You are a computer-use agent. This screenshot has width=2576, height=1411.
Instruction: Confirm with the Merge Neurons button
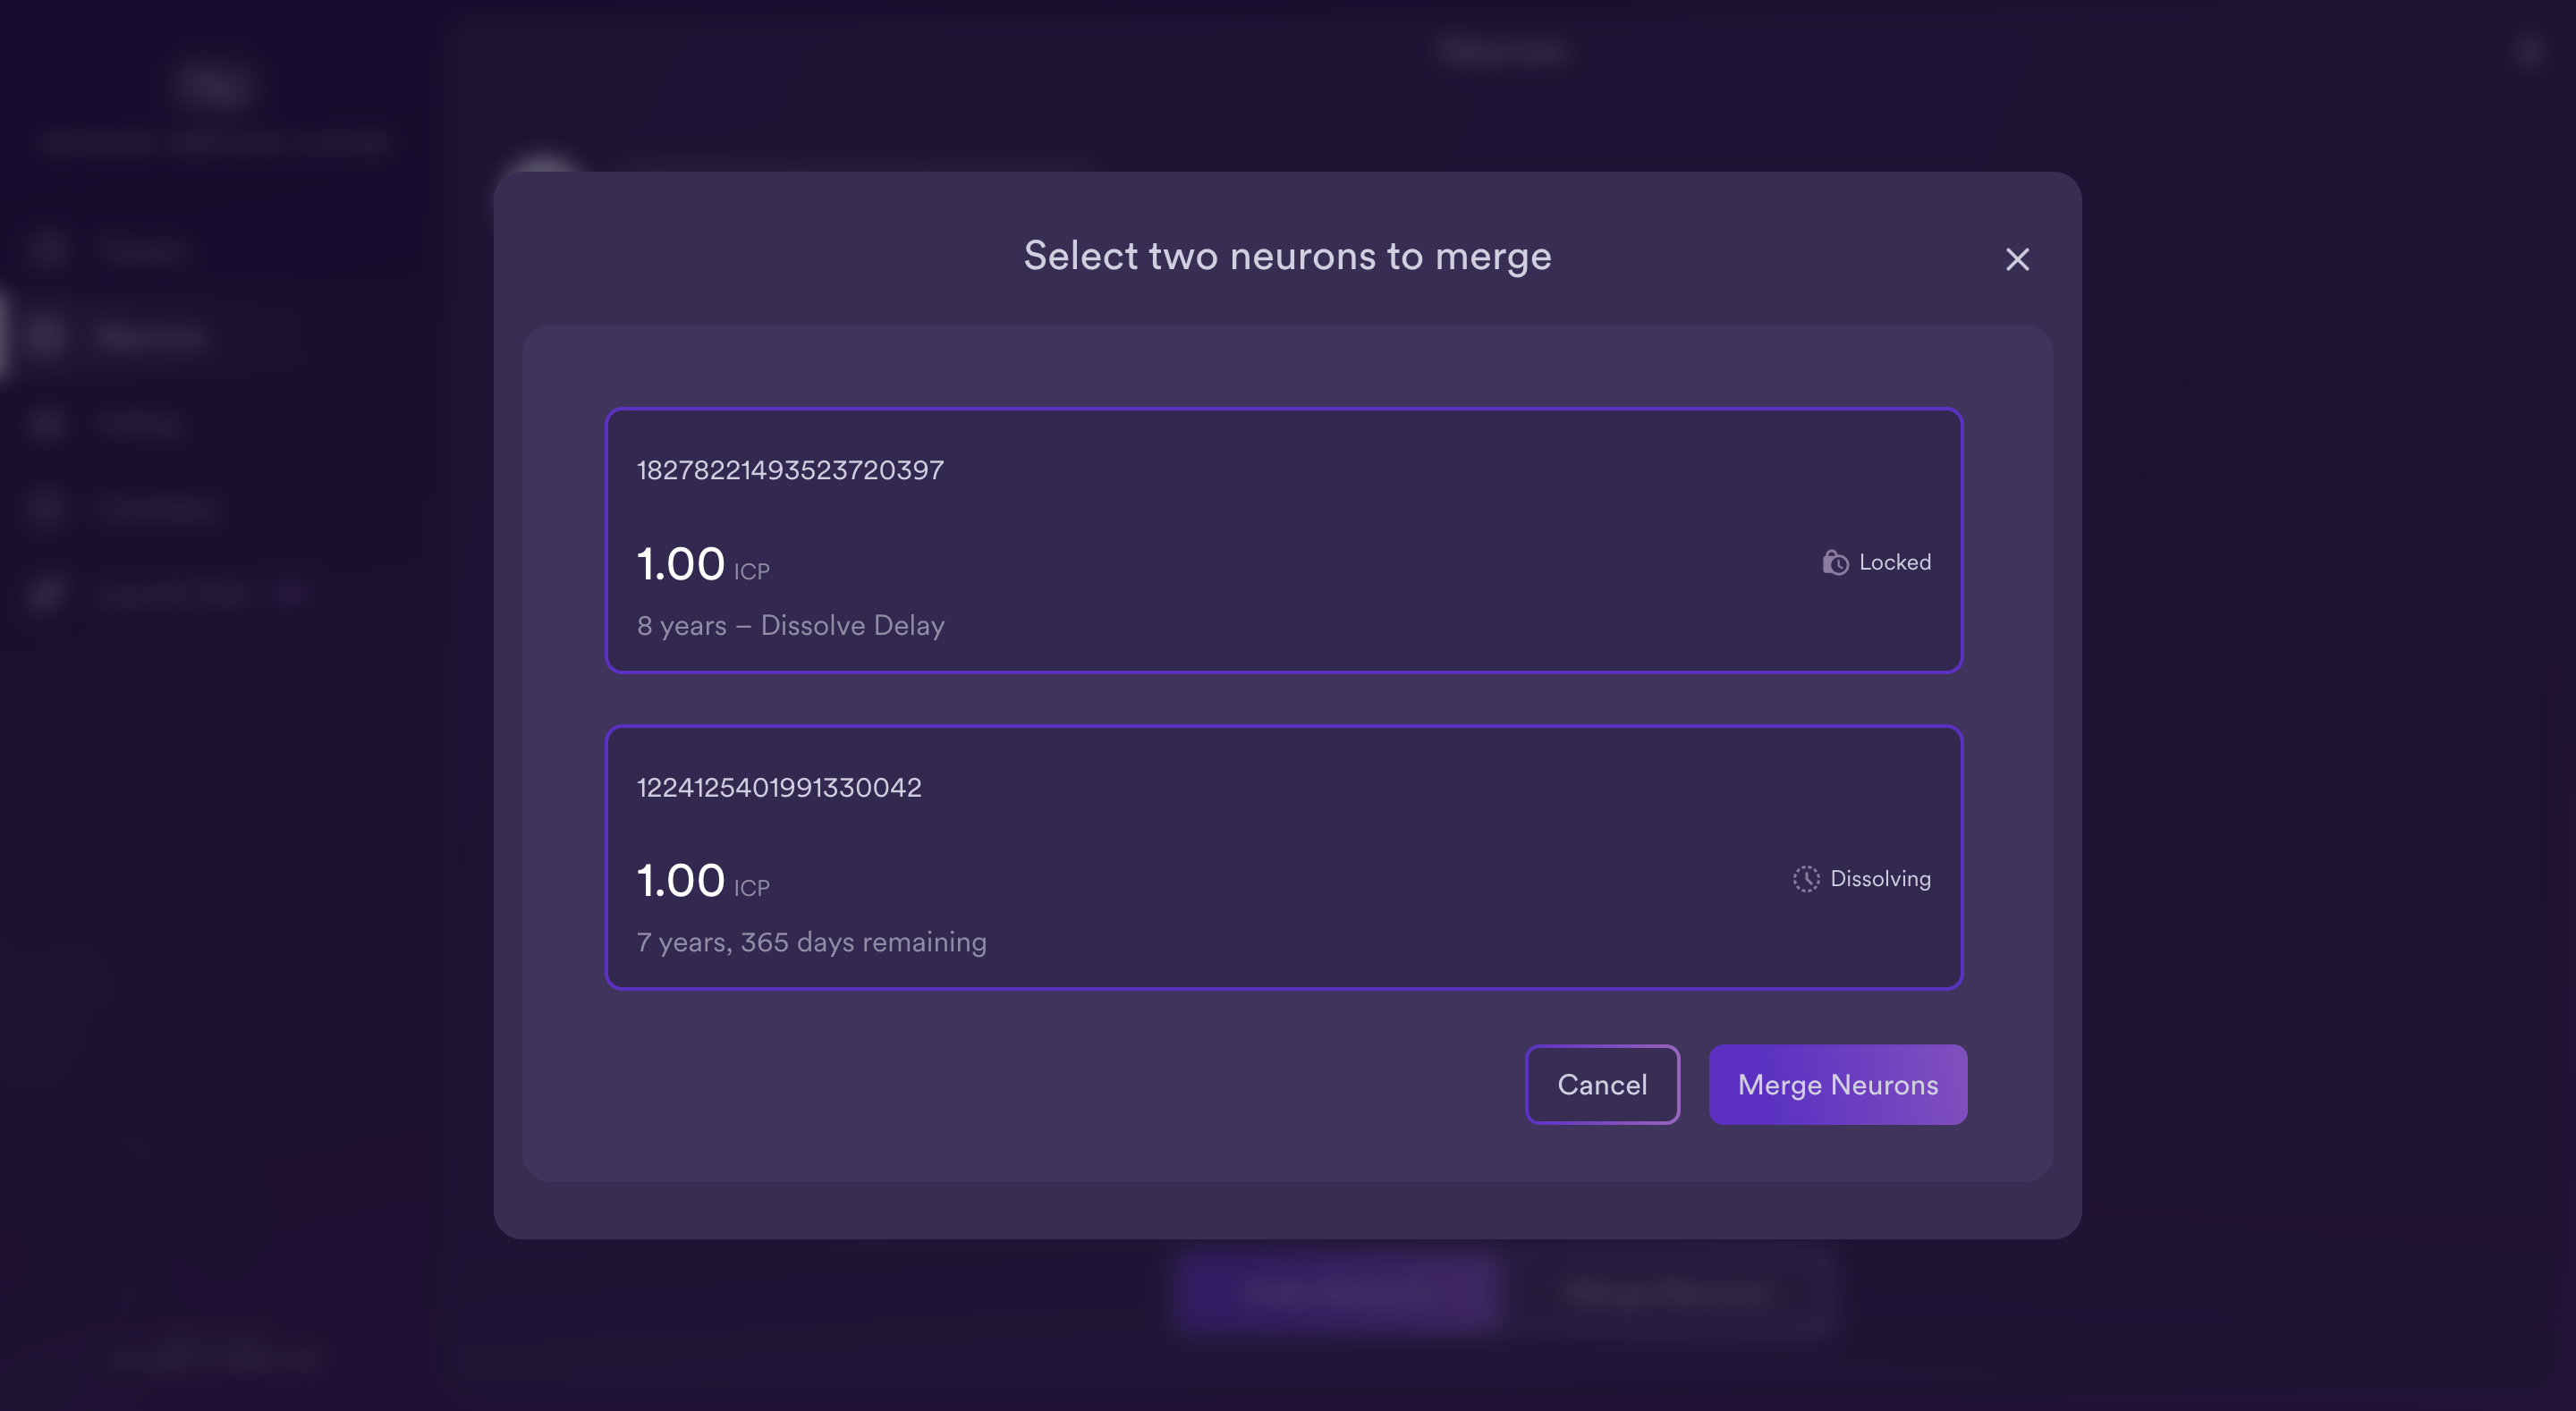point(1838,1084)
